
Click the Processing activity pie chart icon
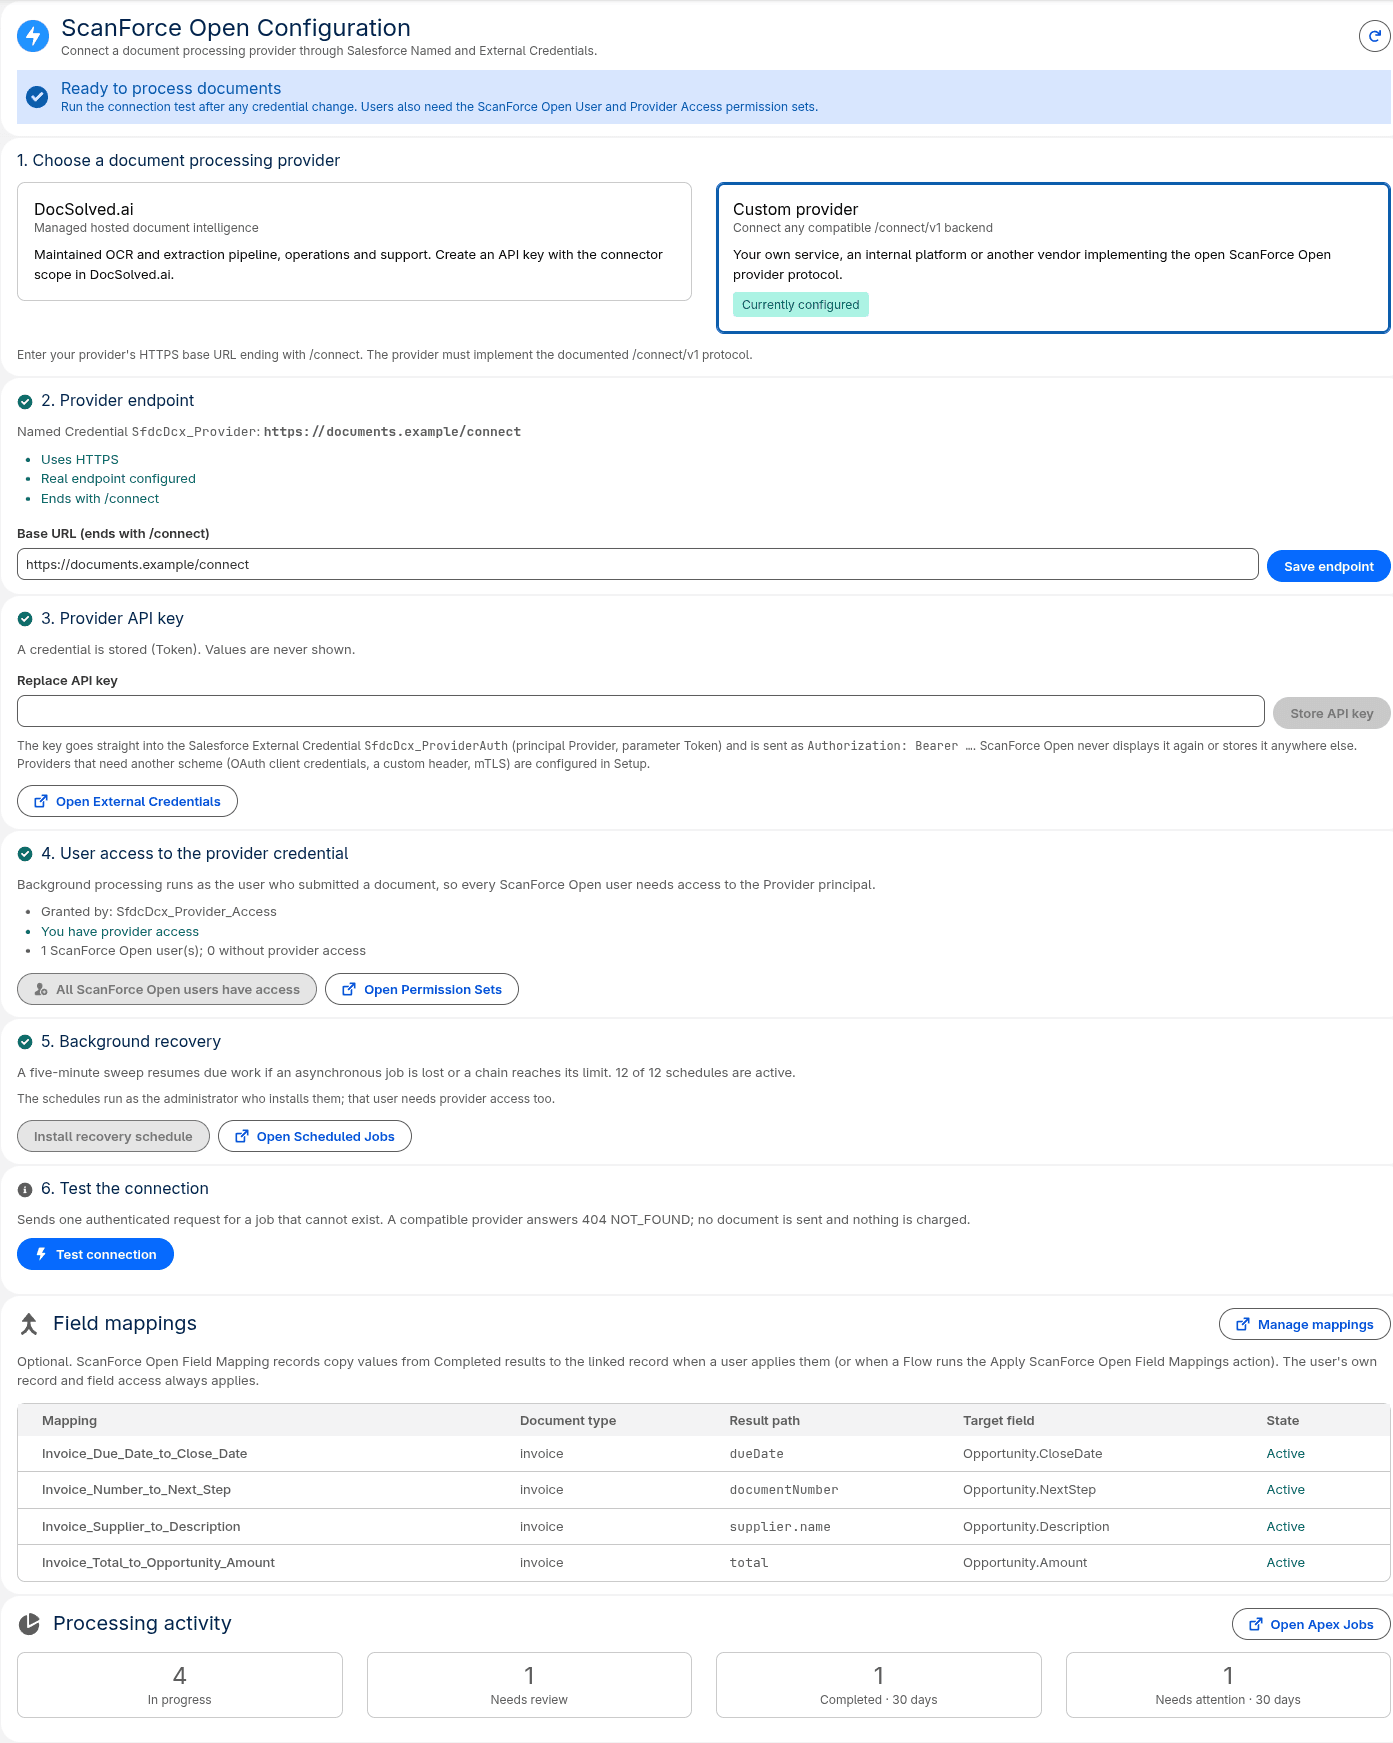(x=29, y=1624)
